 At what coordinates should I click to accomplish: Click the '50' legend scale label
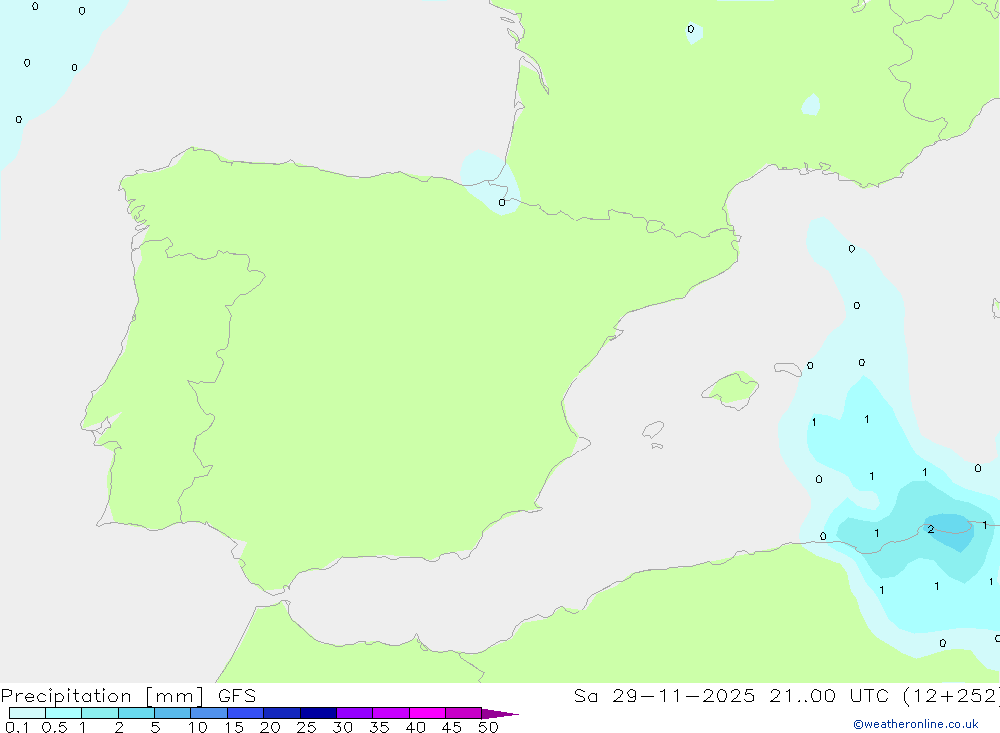click(488, 727)
